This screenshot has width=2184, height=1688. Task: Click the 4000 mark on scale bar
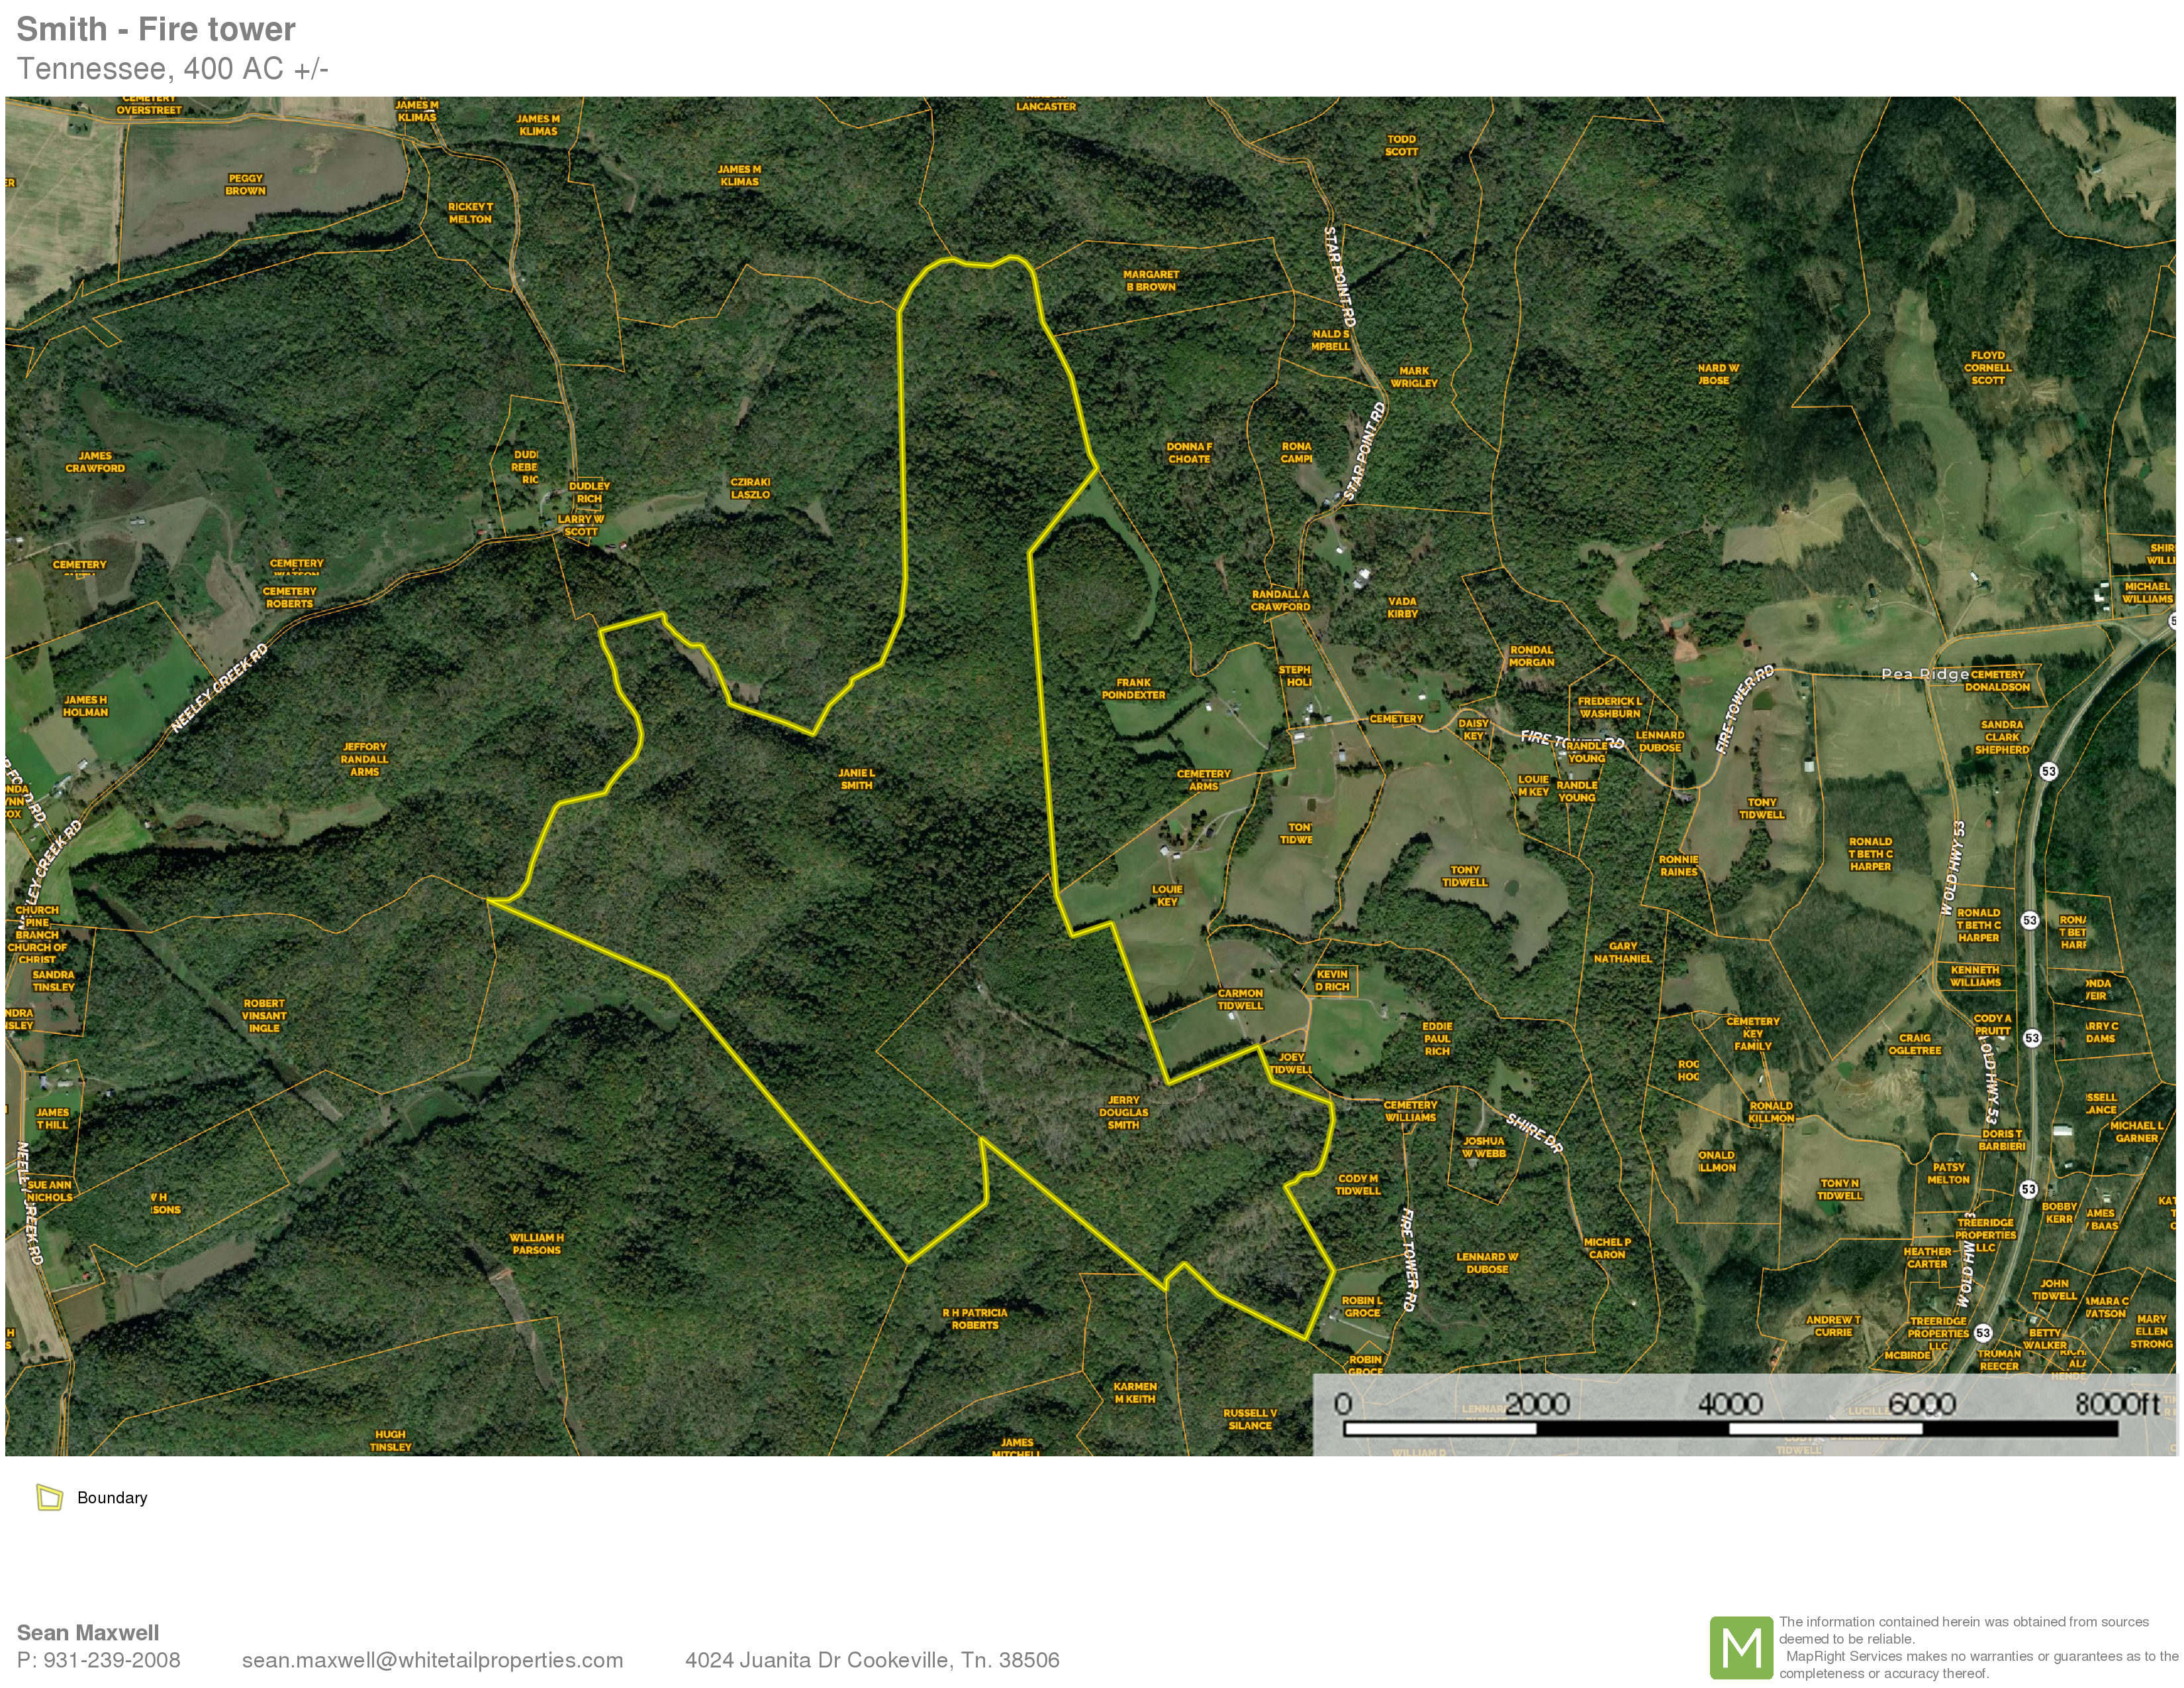1730,1404
